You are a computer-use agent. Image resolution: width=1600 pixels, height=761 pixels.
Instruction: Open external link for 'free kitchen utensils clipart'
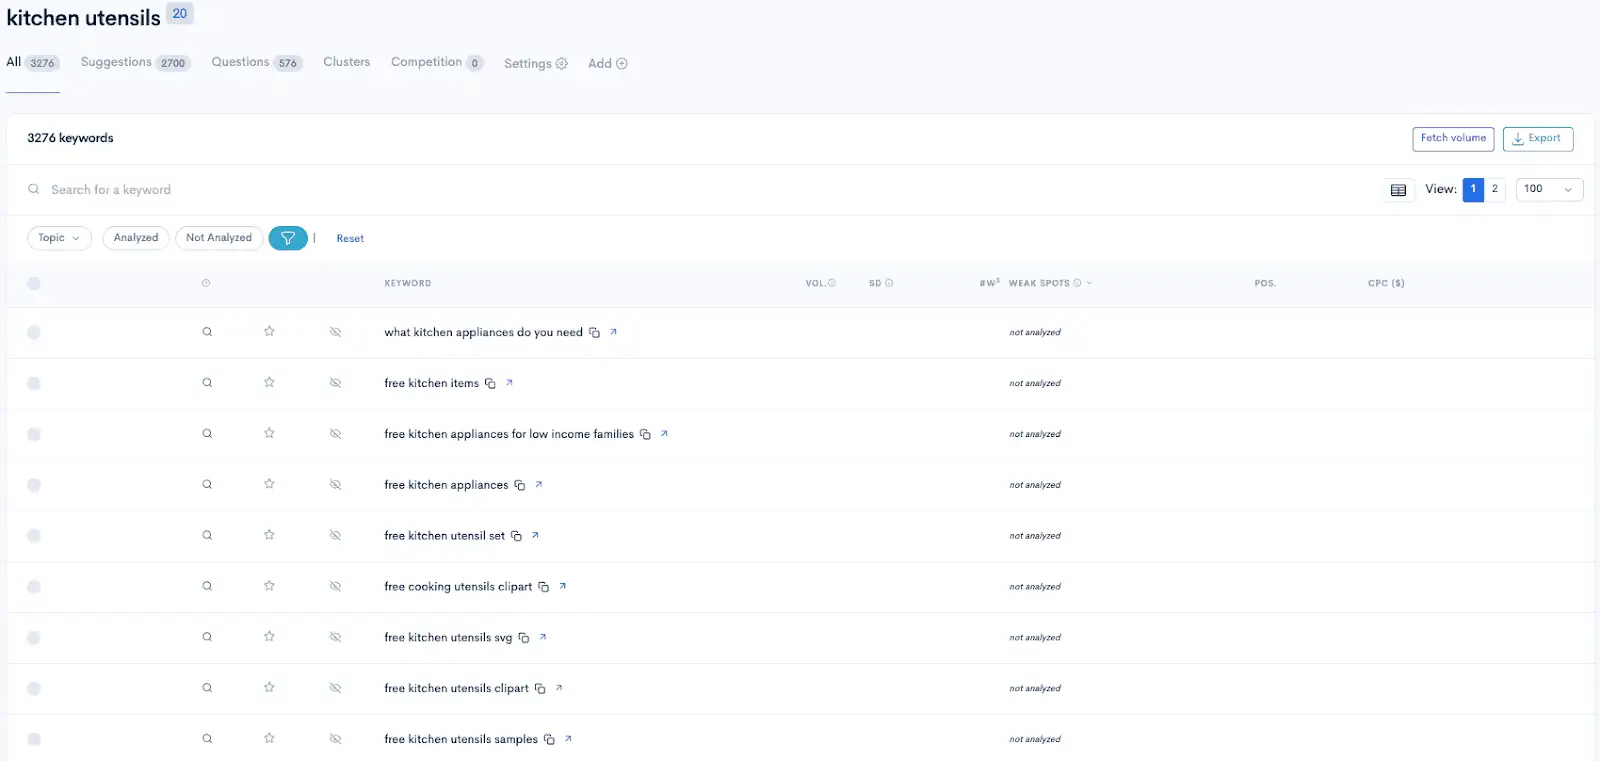coord(558,687)
